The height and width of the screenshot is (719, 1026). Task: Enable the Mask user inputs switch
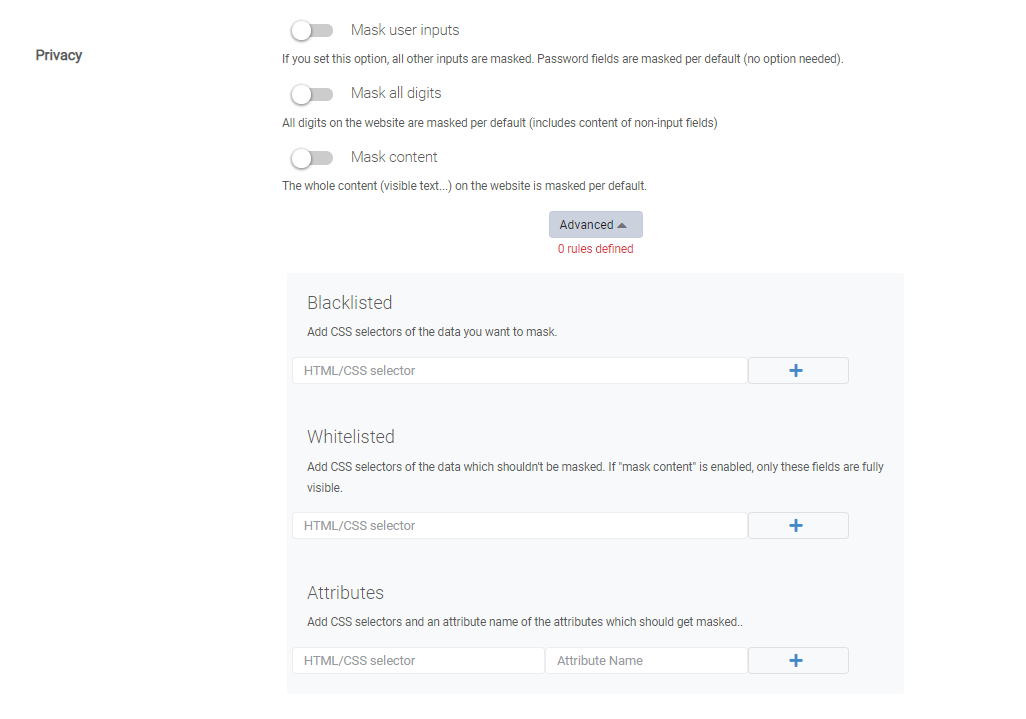click(x=312, y=30)
